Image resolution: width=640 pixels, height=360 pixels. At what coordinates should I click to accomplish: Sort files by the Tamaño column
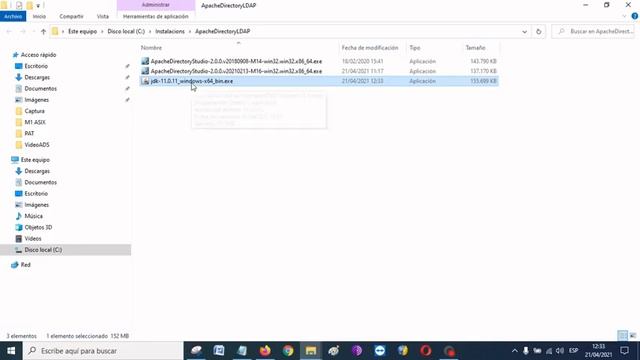476,48
